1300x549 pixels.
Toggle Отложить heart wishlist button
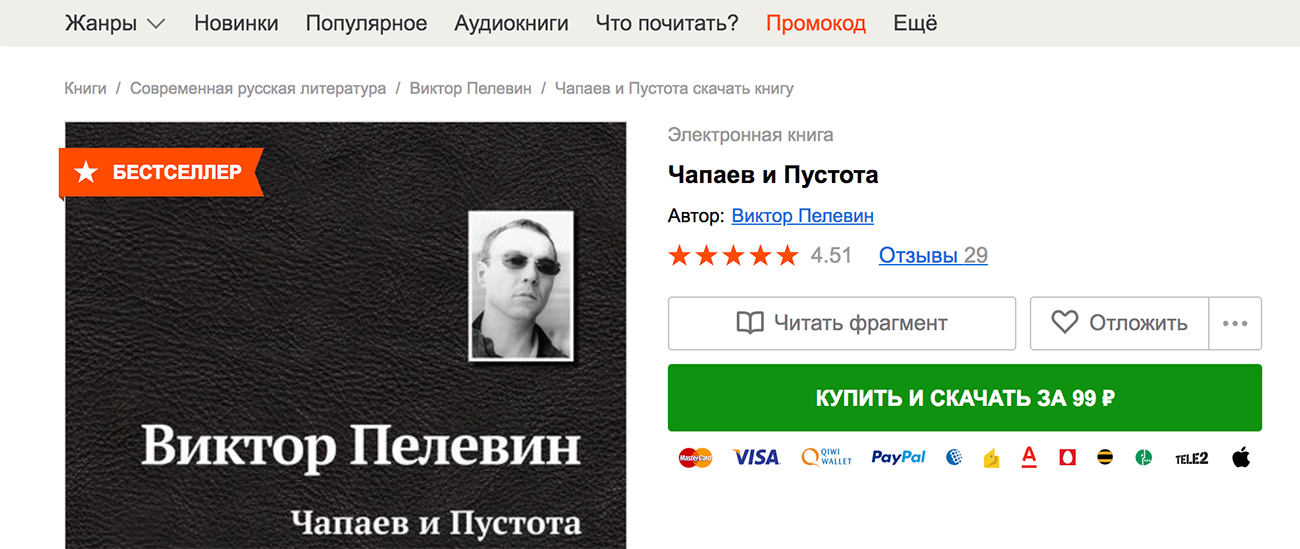[x=1119, y=323]
